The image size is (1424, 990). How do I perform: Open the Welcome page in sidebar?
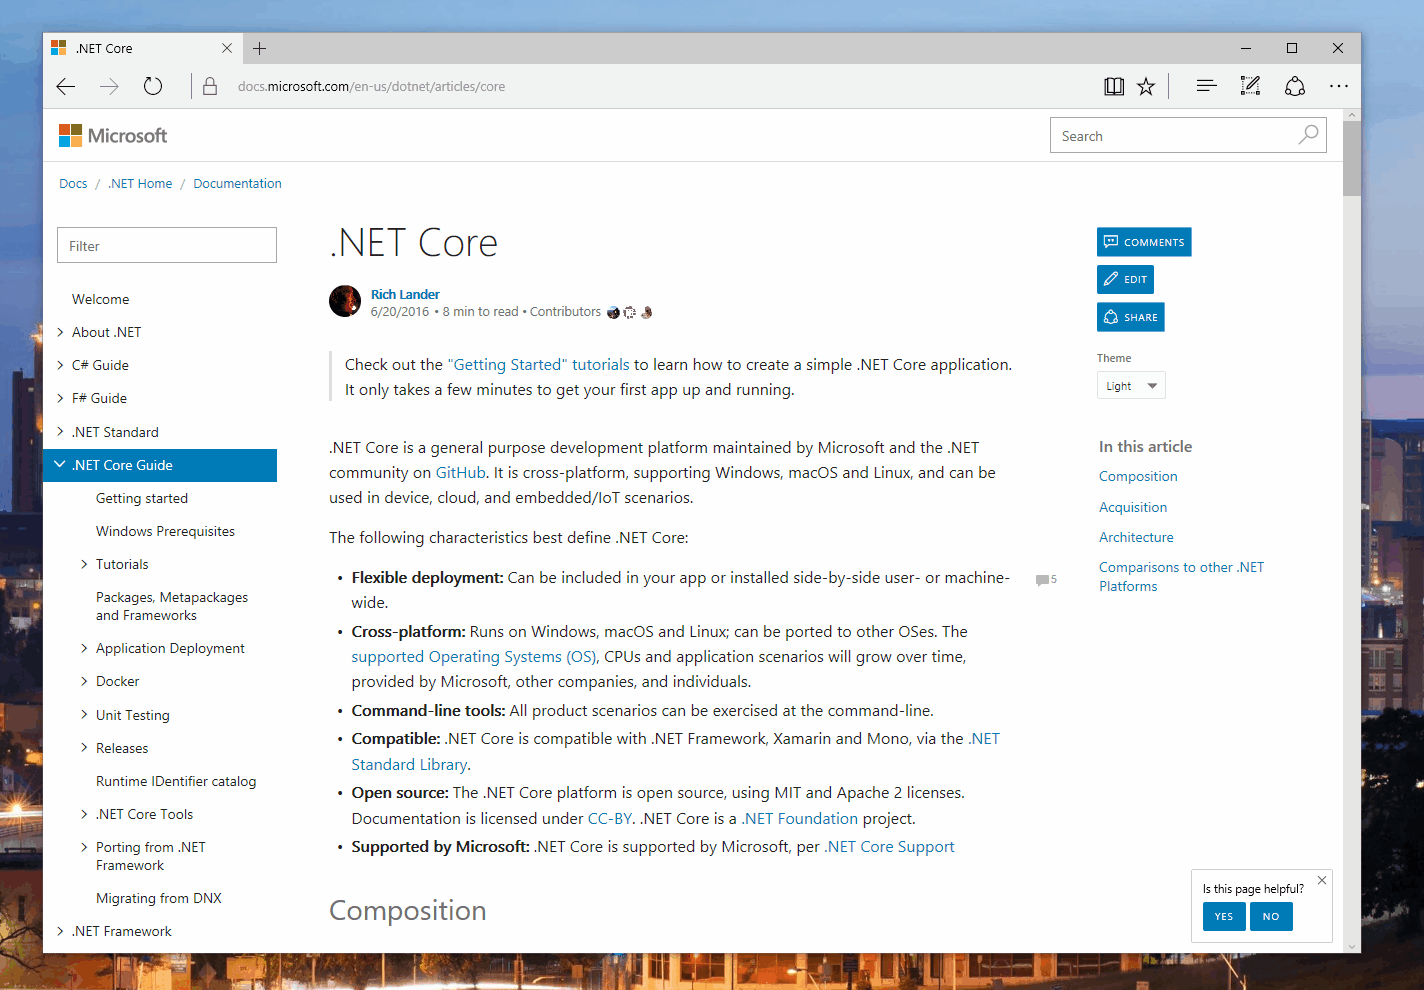(x=100, y=299)
